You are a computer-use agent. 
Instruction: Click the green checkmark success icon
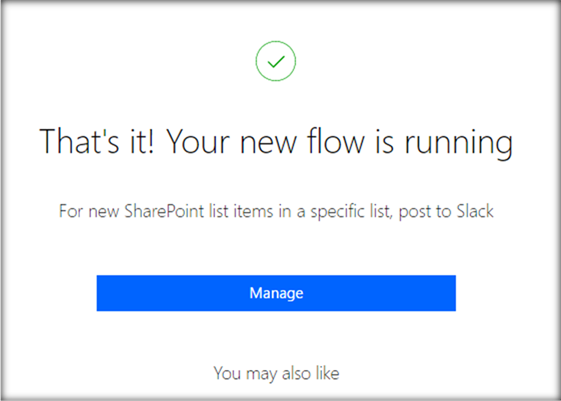pos(276,61)
